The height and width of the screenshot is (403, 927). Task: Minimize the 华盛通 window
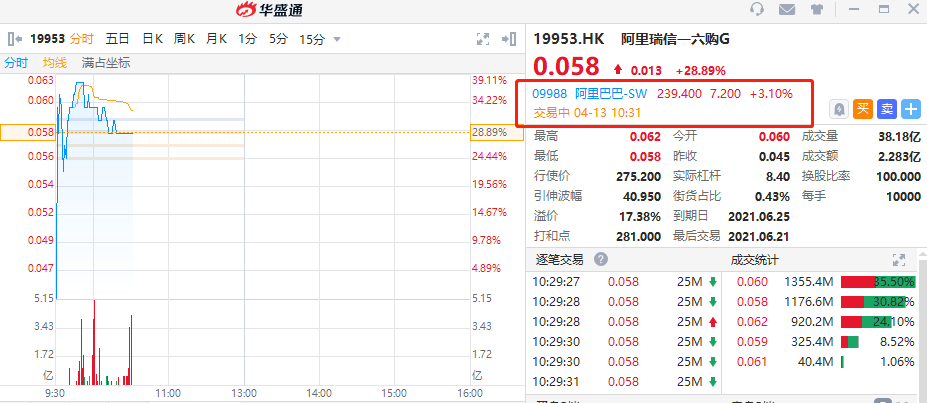[x=854, y=9]
